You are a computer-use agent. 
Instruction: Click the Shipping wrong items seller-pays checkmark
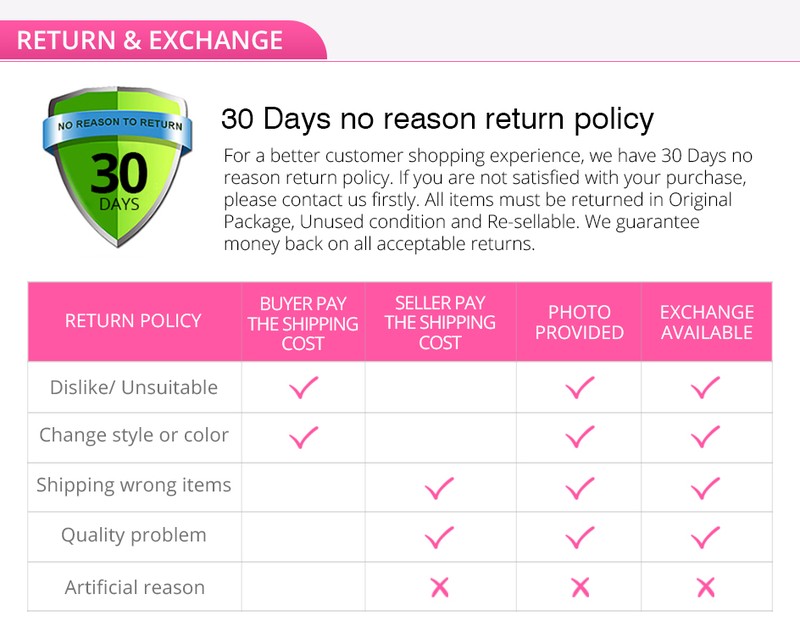coord(439,488)
